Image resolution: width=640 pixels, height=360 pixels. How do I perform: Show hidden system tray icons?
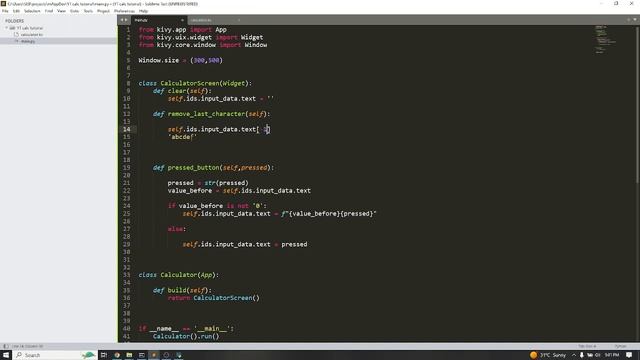click(573, 355)
